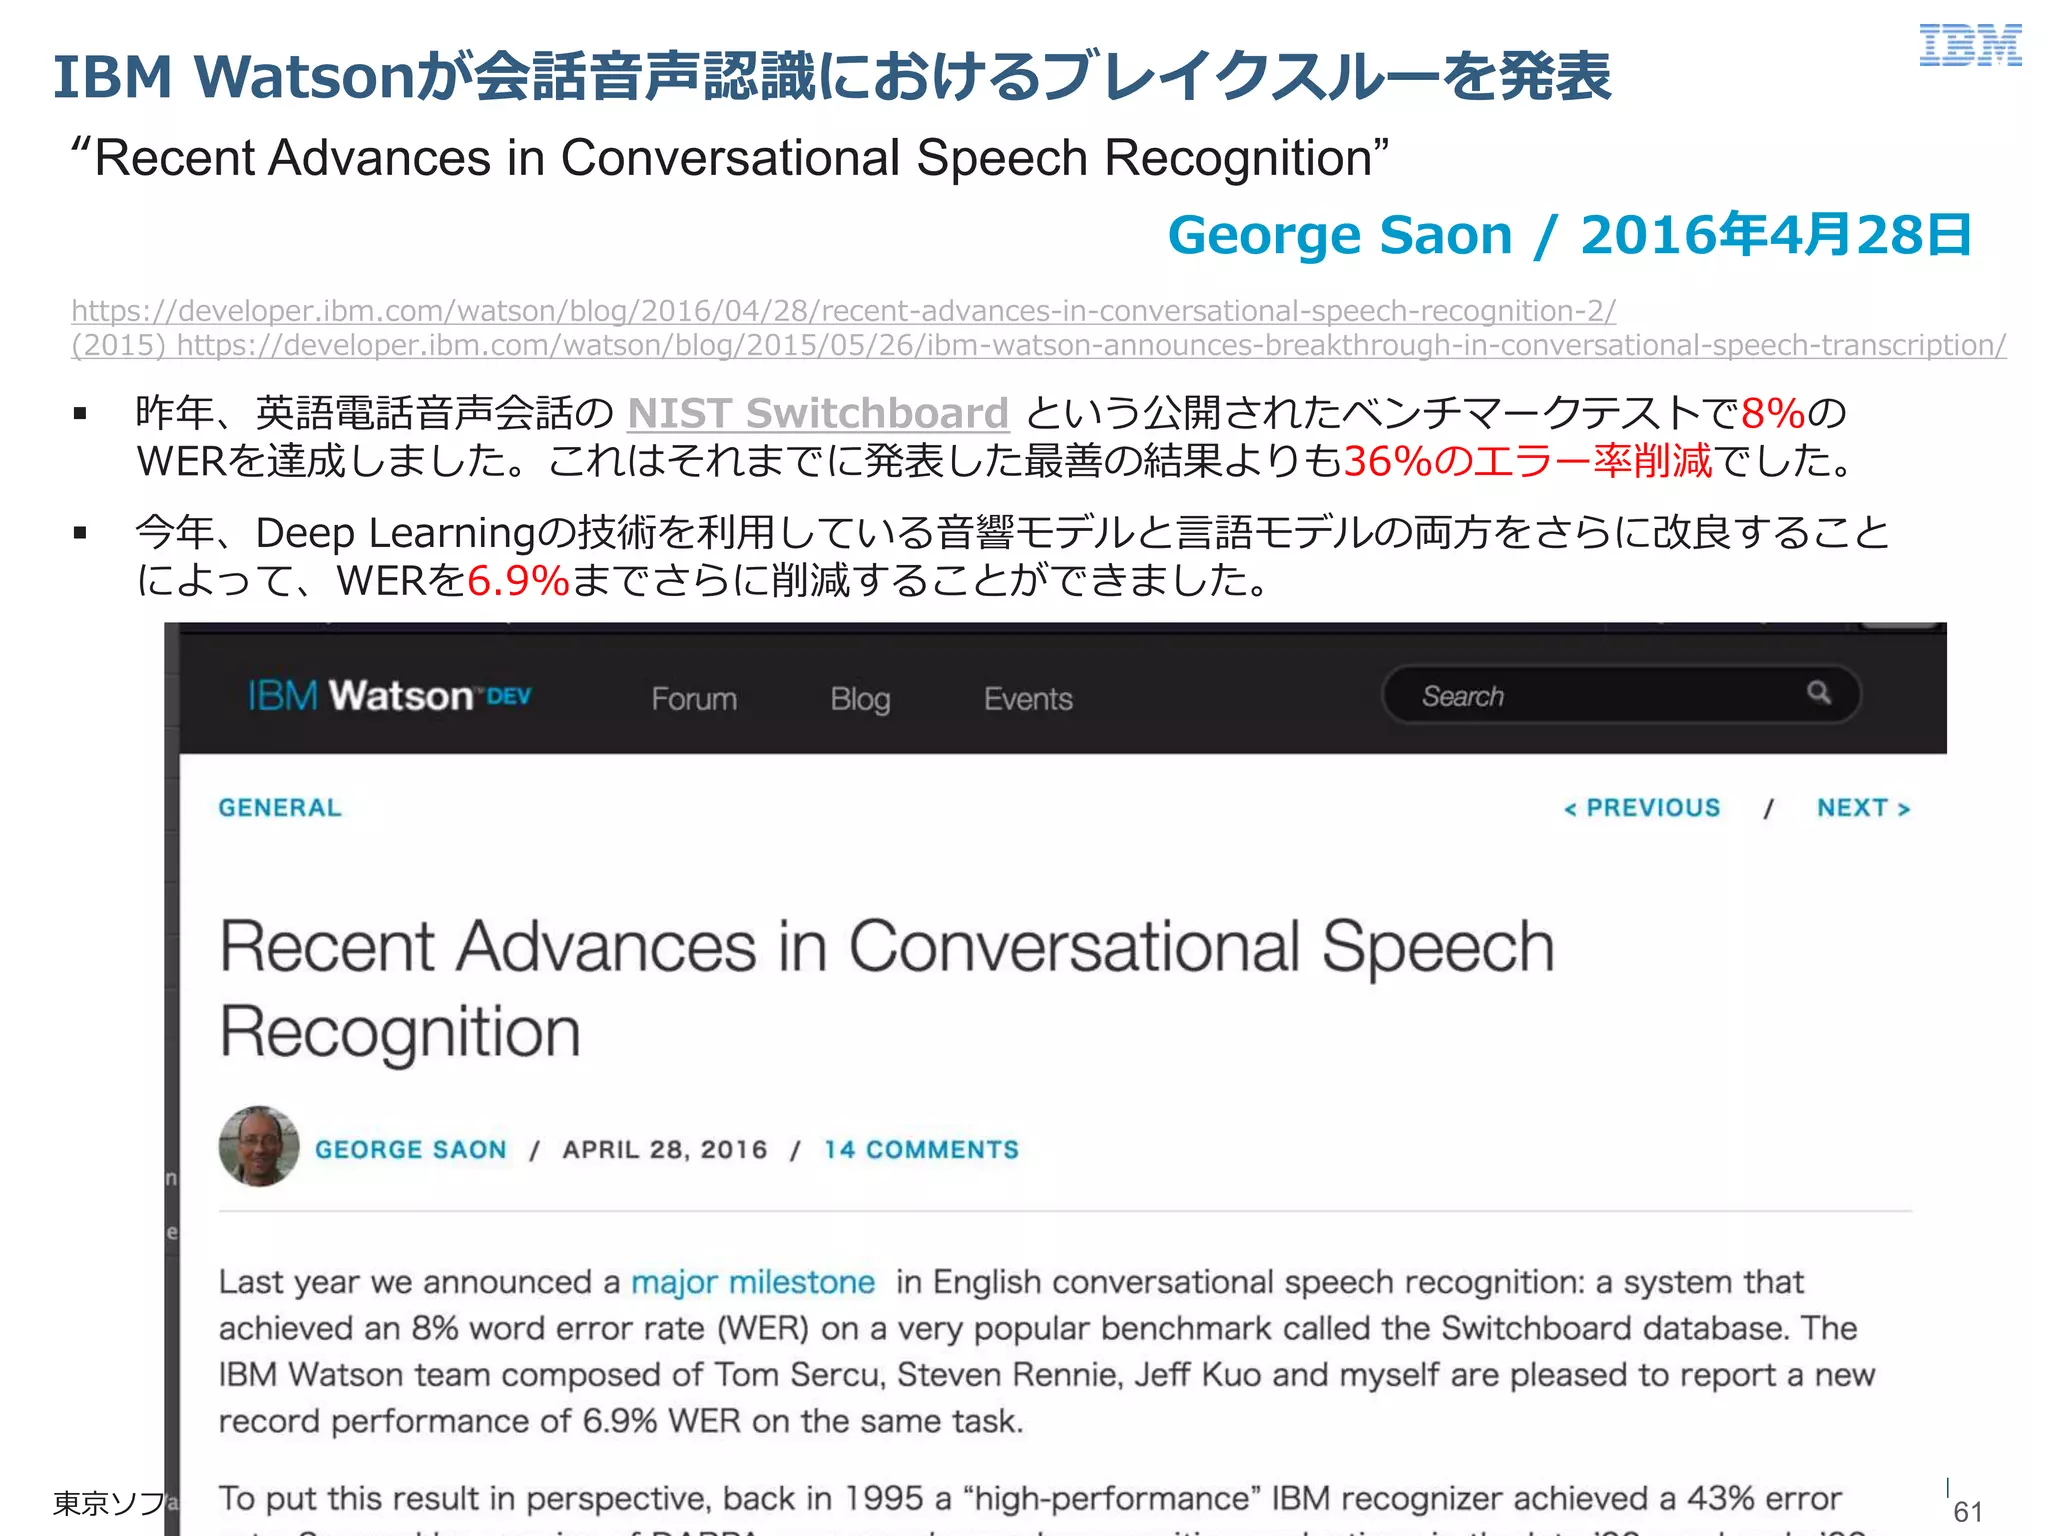Click the IBM Watson DEV logo
The width and height of the screenshot is (2048, 1536).
click(389, 695)
